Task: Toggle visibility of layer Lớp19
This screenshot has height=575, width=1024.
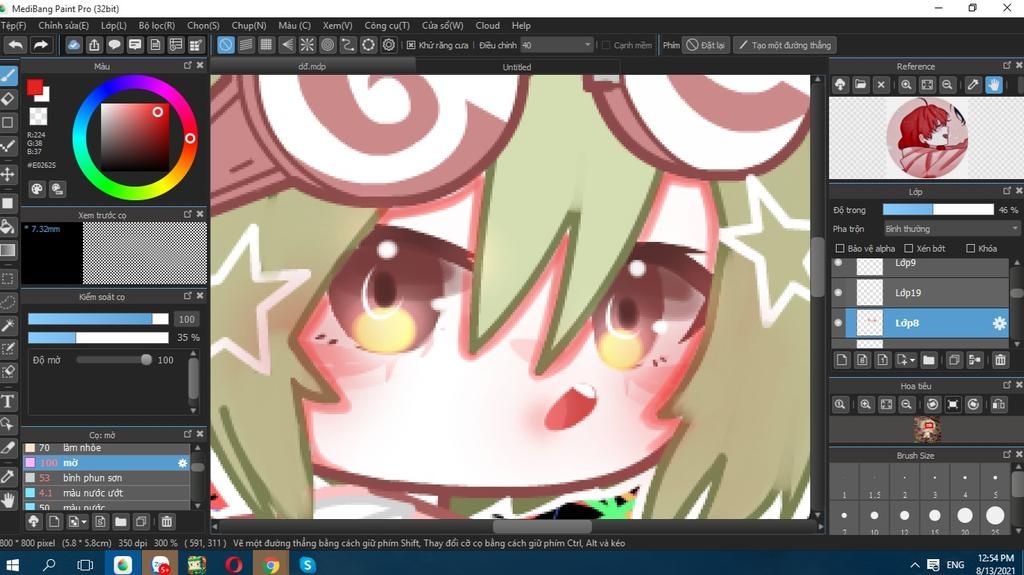Action: pyautogui.click(x=839, y=293)
